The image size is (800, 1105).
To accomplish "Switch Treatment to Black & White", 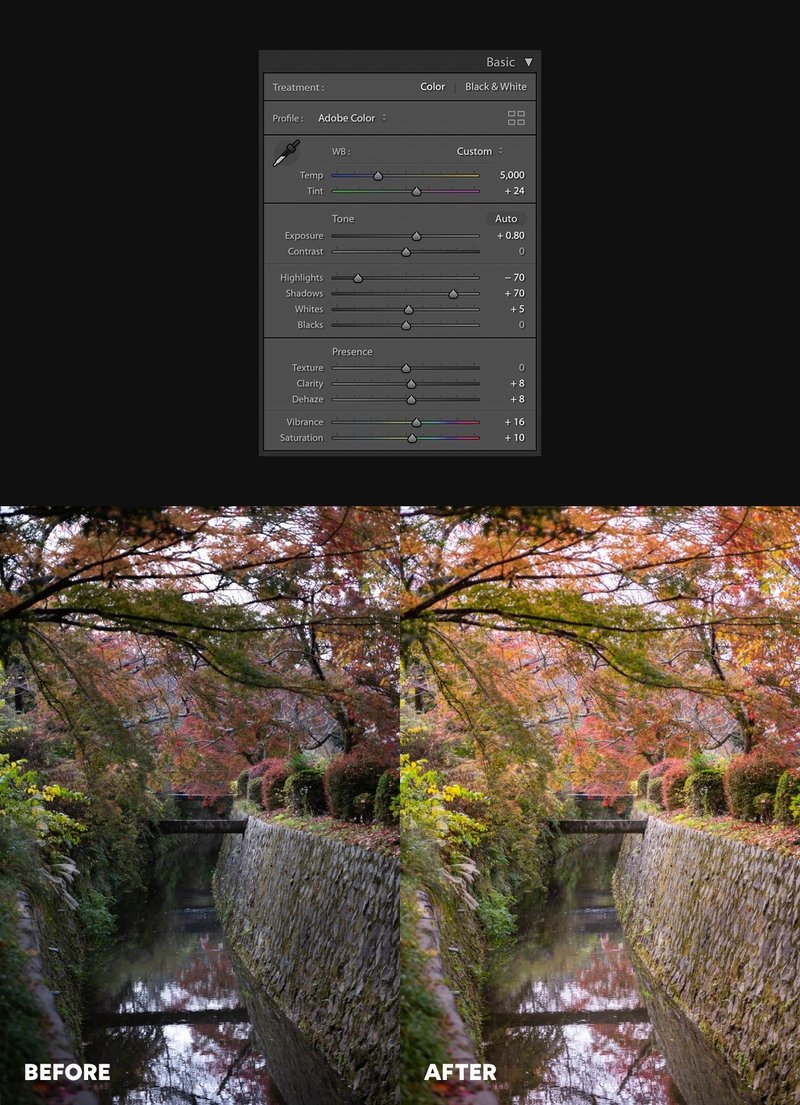I will pyautogui.click(x=496, y=87).
